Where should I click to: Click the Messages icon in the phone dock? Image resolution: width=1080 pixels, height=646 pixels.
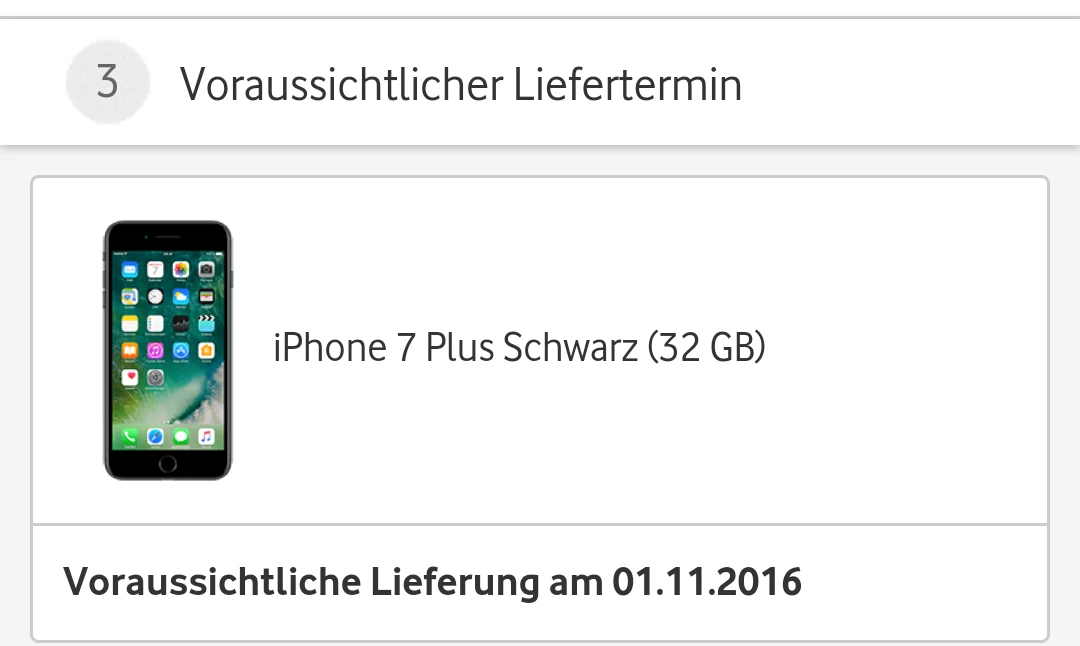point(181,437)
